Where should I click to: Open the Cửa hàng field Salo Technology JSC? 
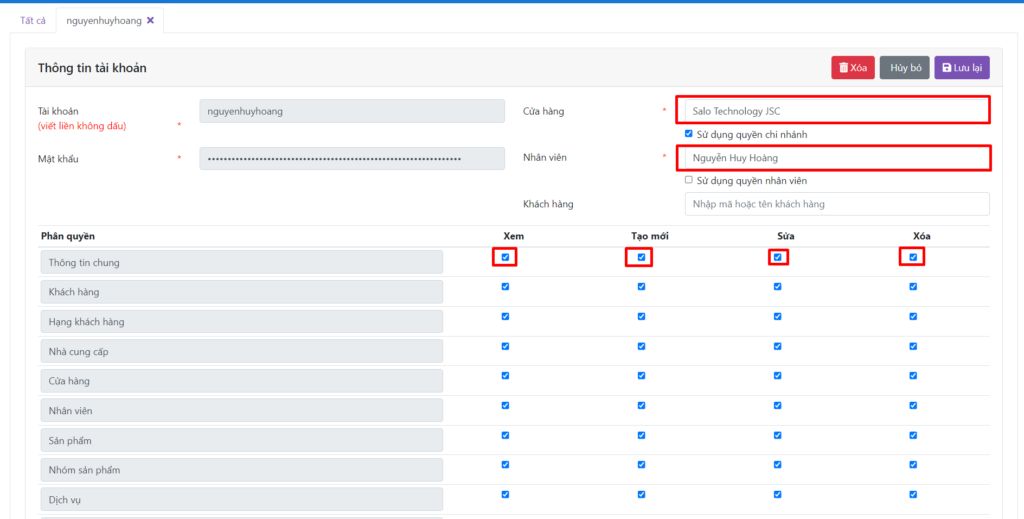[837, 111]
